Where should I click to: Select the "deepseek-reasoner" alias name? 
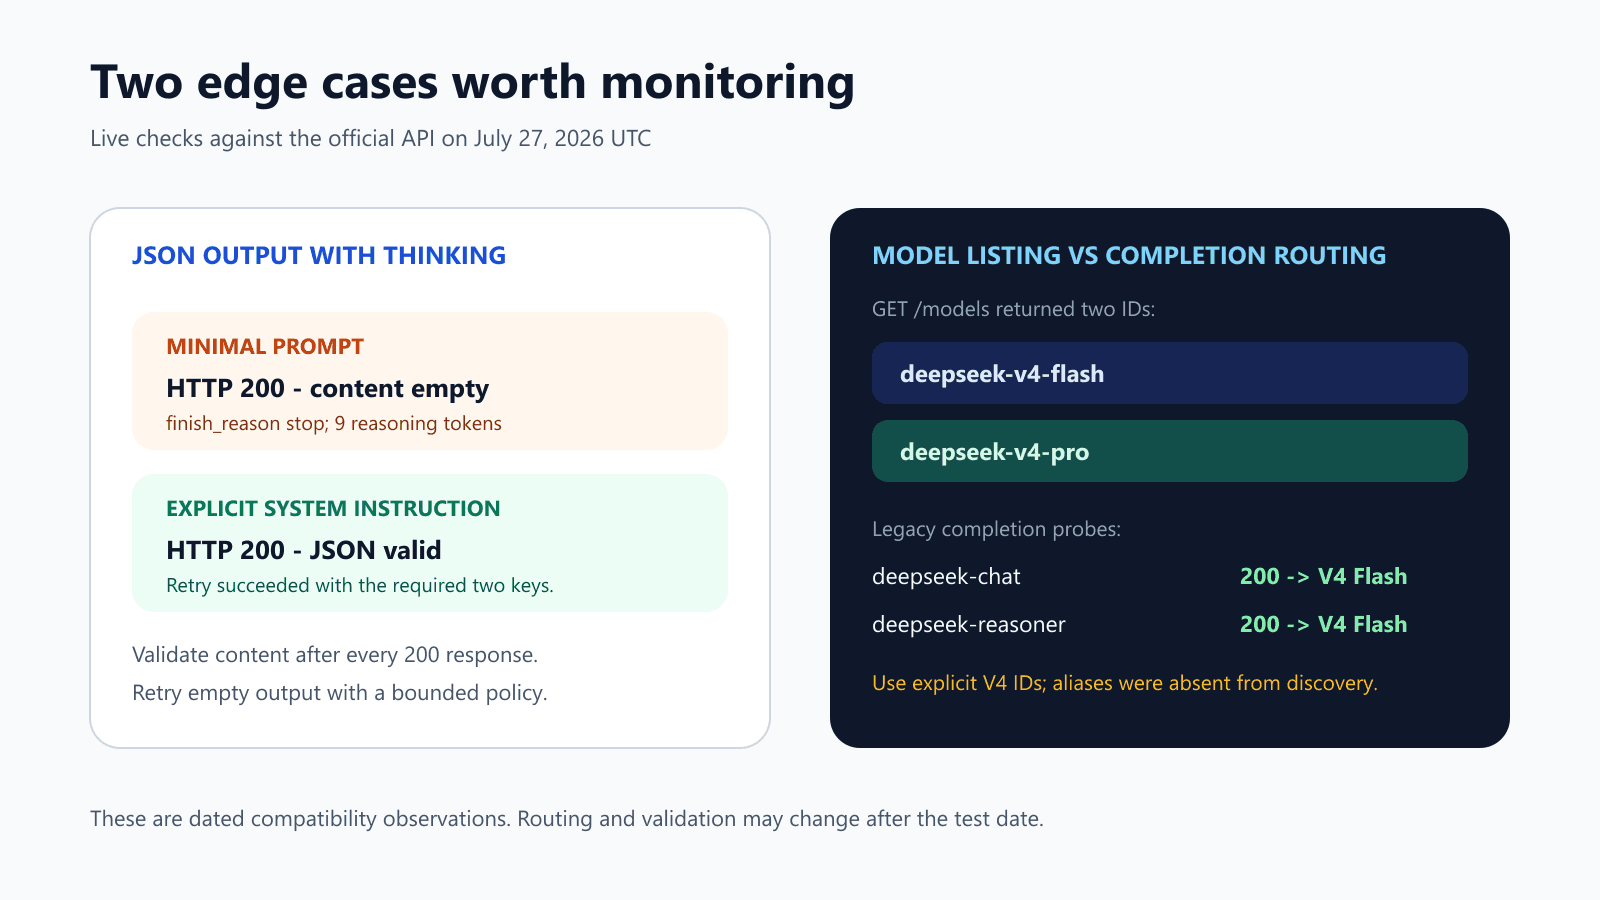point(969,625)
